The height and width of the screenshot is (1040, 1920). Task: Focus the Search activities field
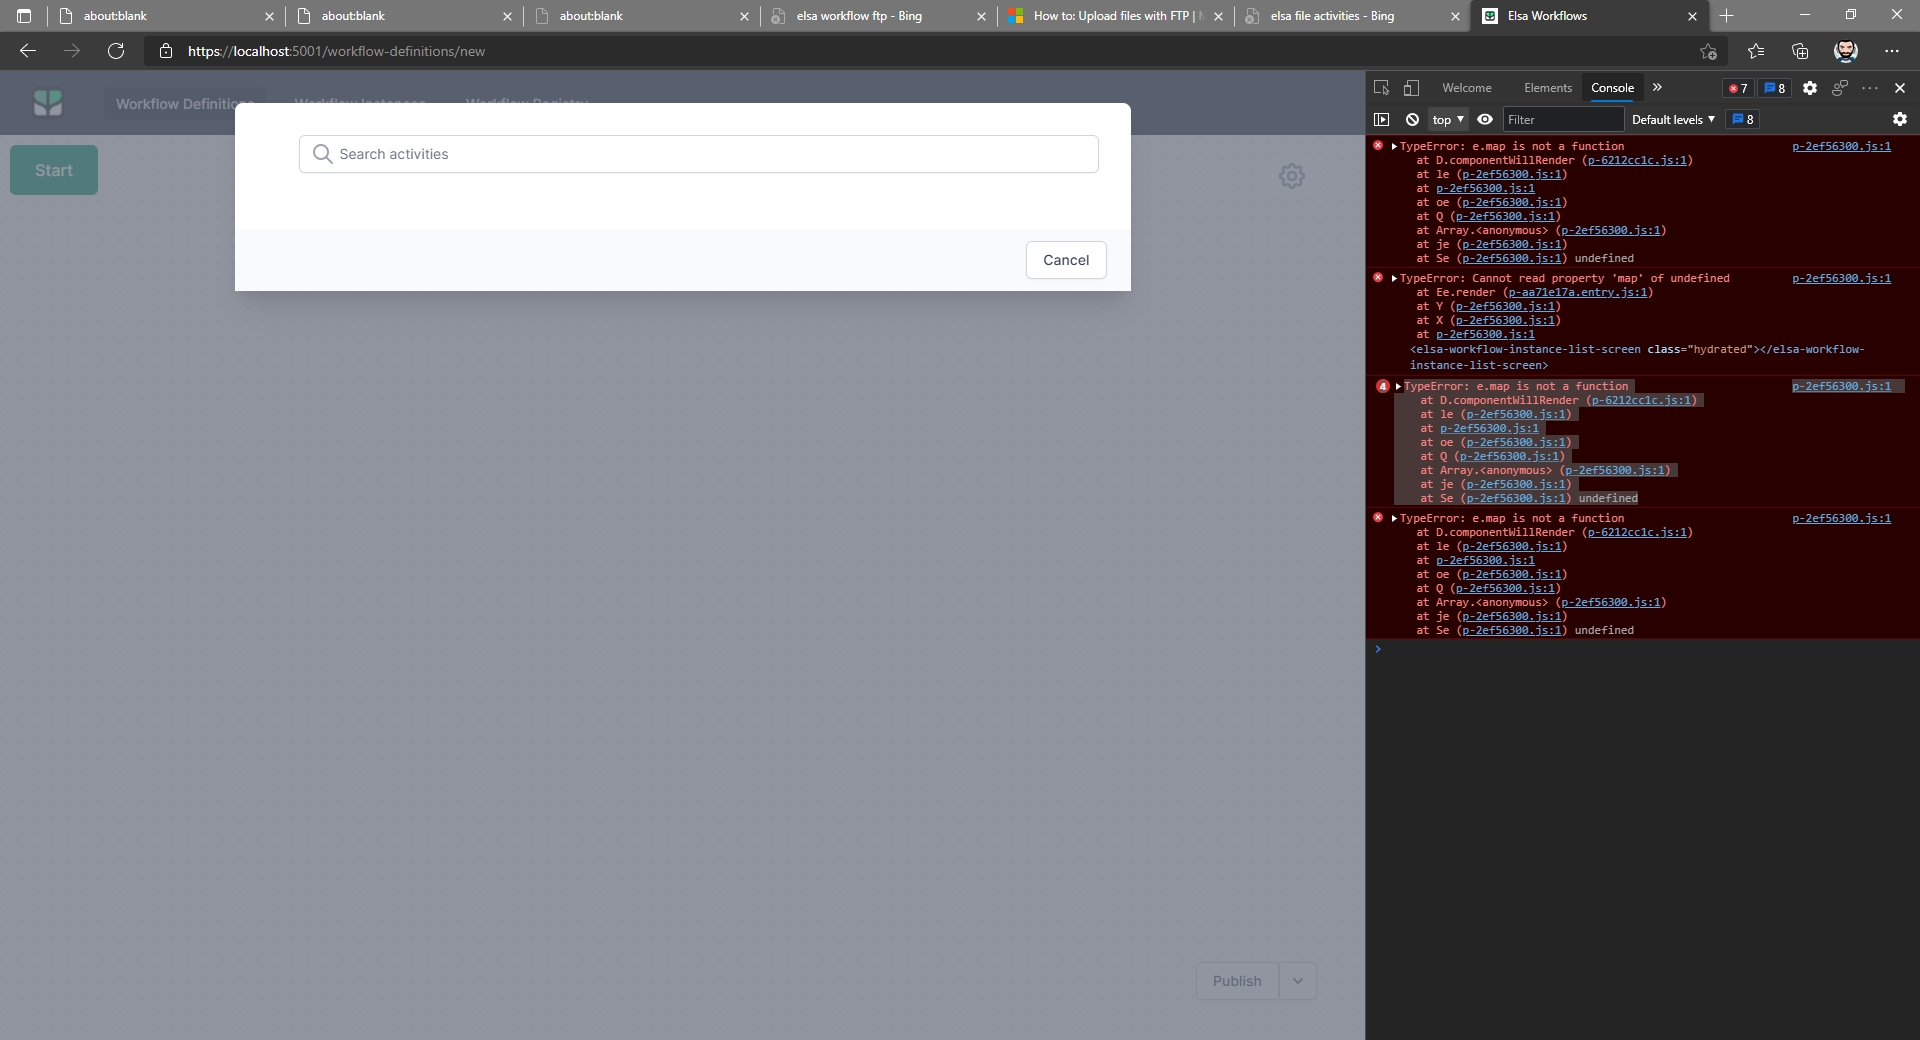coord(699,154)
